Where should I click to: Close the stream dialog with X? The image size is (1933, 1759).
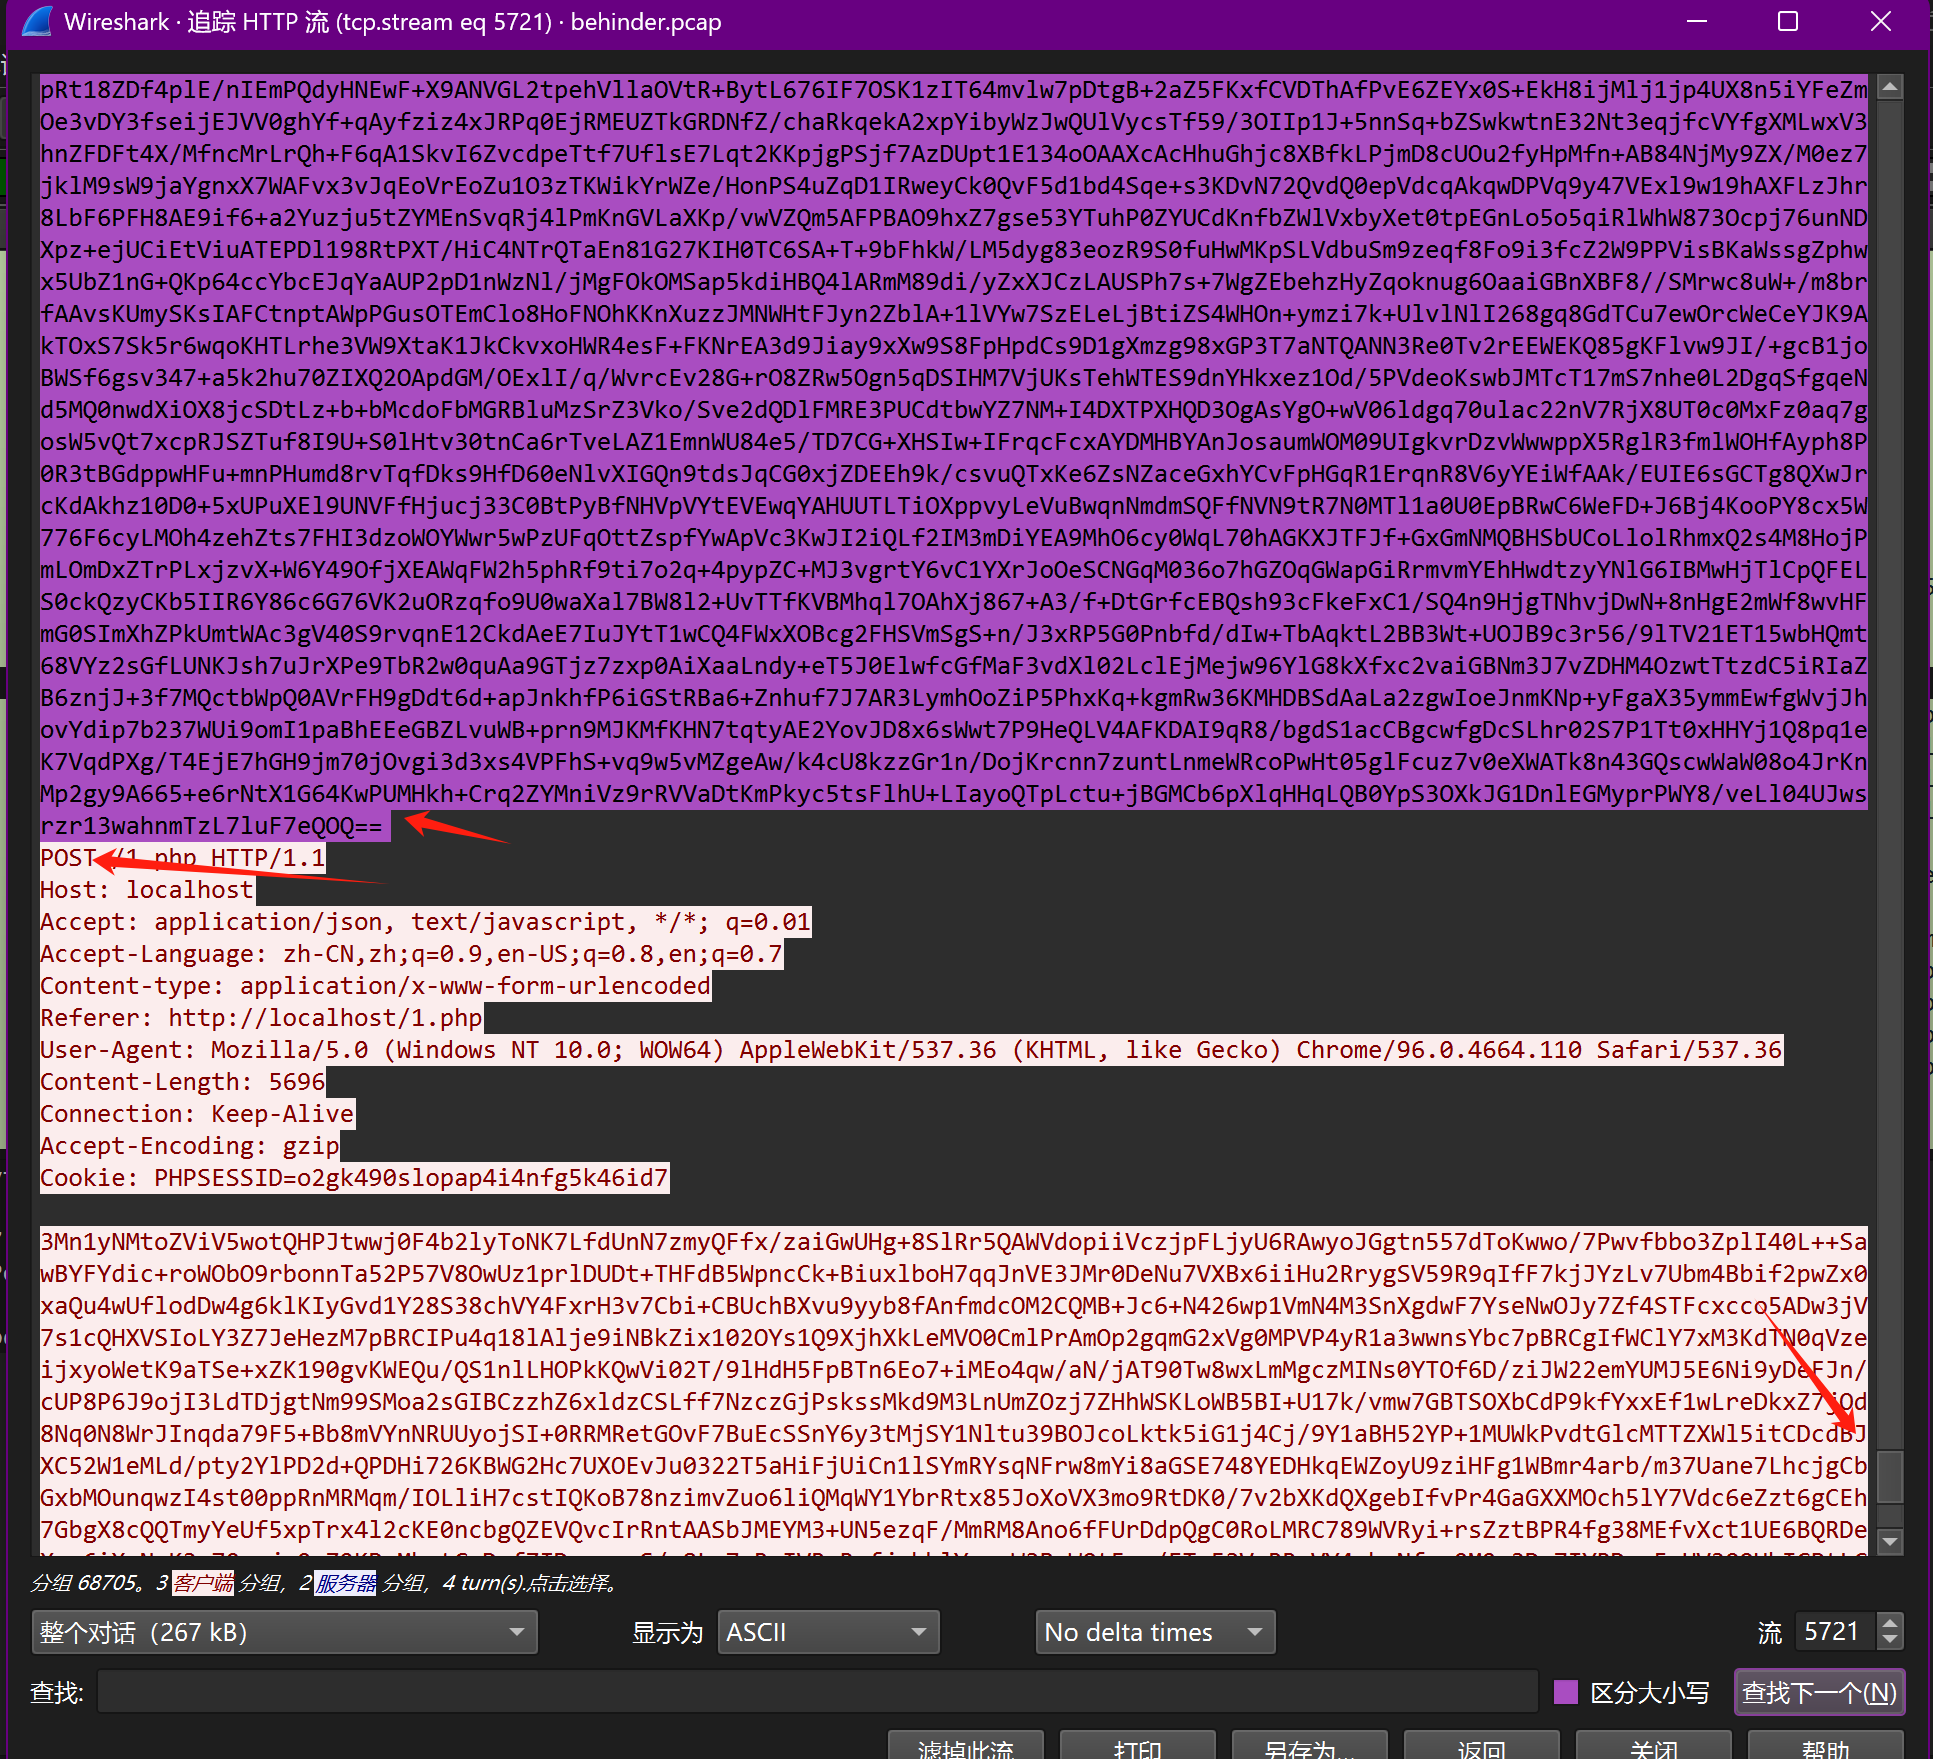(1880, 22)
